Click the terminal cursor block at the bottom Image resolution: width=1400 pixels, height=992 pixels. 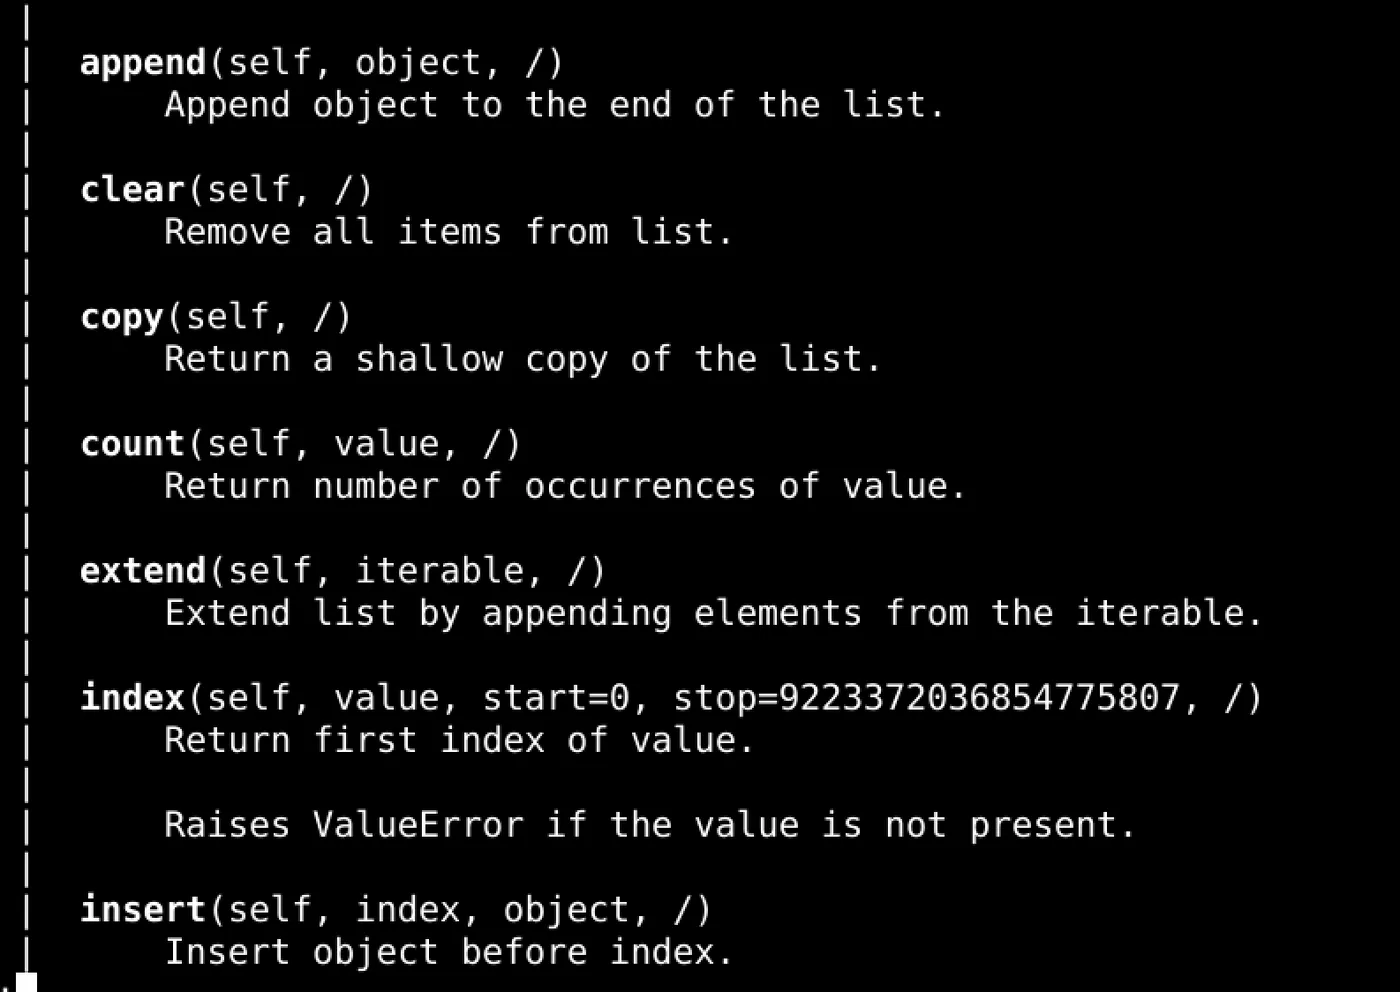[x=26, y=982]
